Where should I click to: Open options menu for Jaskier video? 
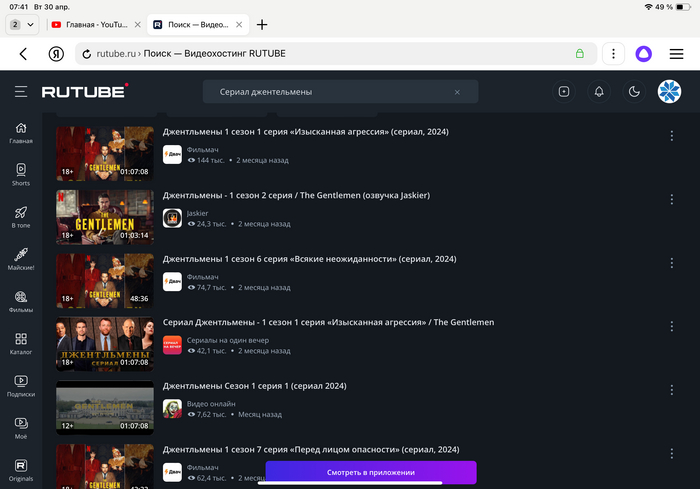(671, 200)
